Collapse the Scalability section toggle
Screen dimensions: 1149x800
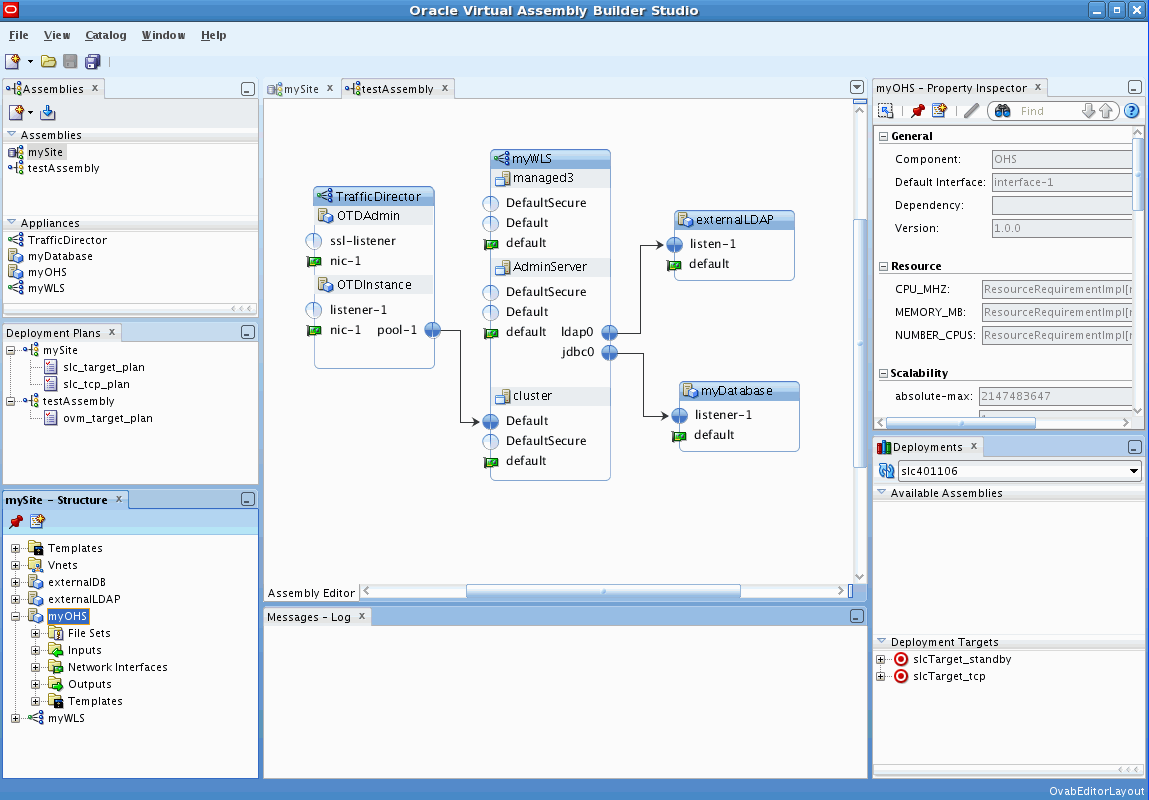click(x=884, y=374)
